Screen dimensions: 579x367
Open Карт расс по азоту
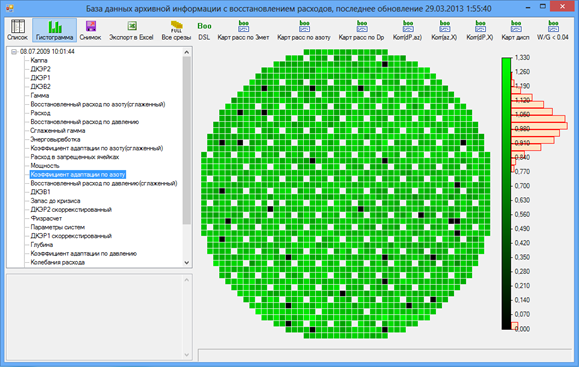[304, 30]
